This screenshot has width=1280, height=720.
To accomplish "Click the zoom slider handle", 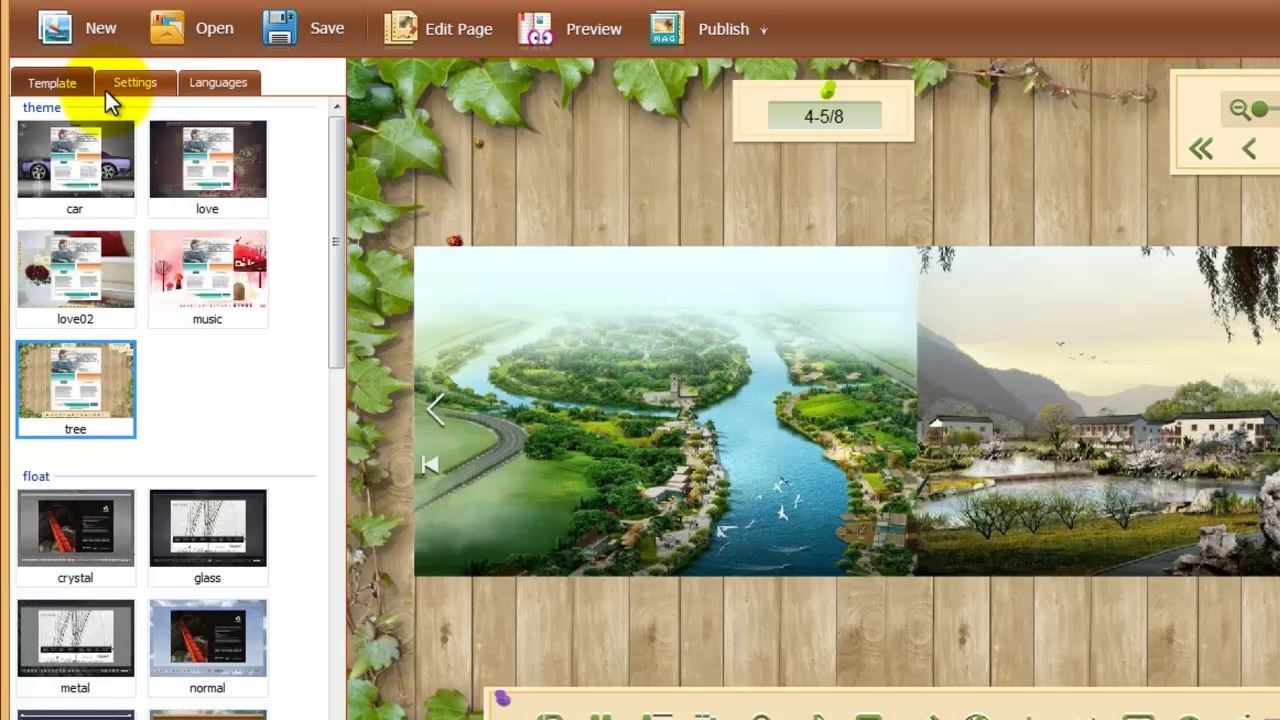I will [x=1259, y=108].
